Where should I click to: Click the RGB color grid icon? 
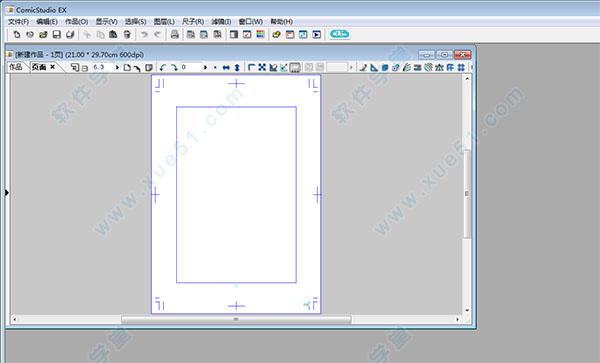tap(260, 34)
